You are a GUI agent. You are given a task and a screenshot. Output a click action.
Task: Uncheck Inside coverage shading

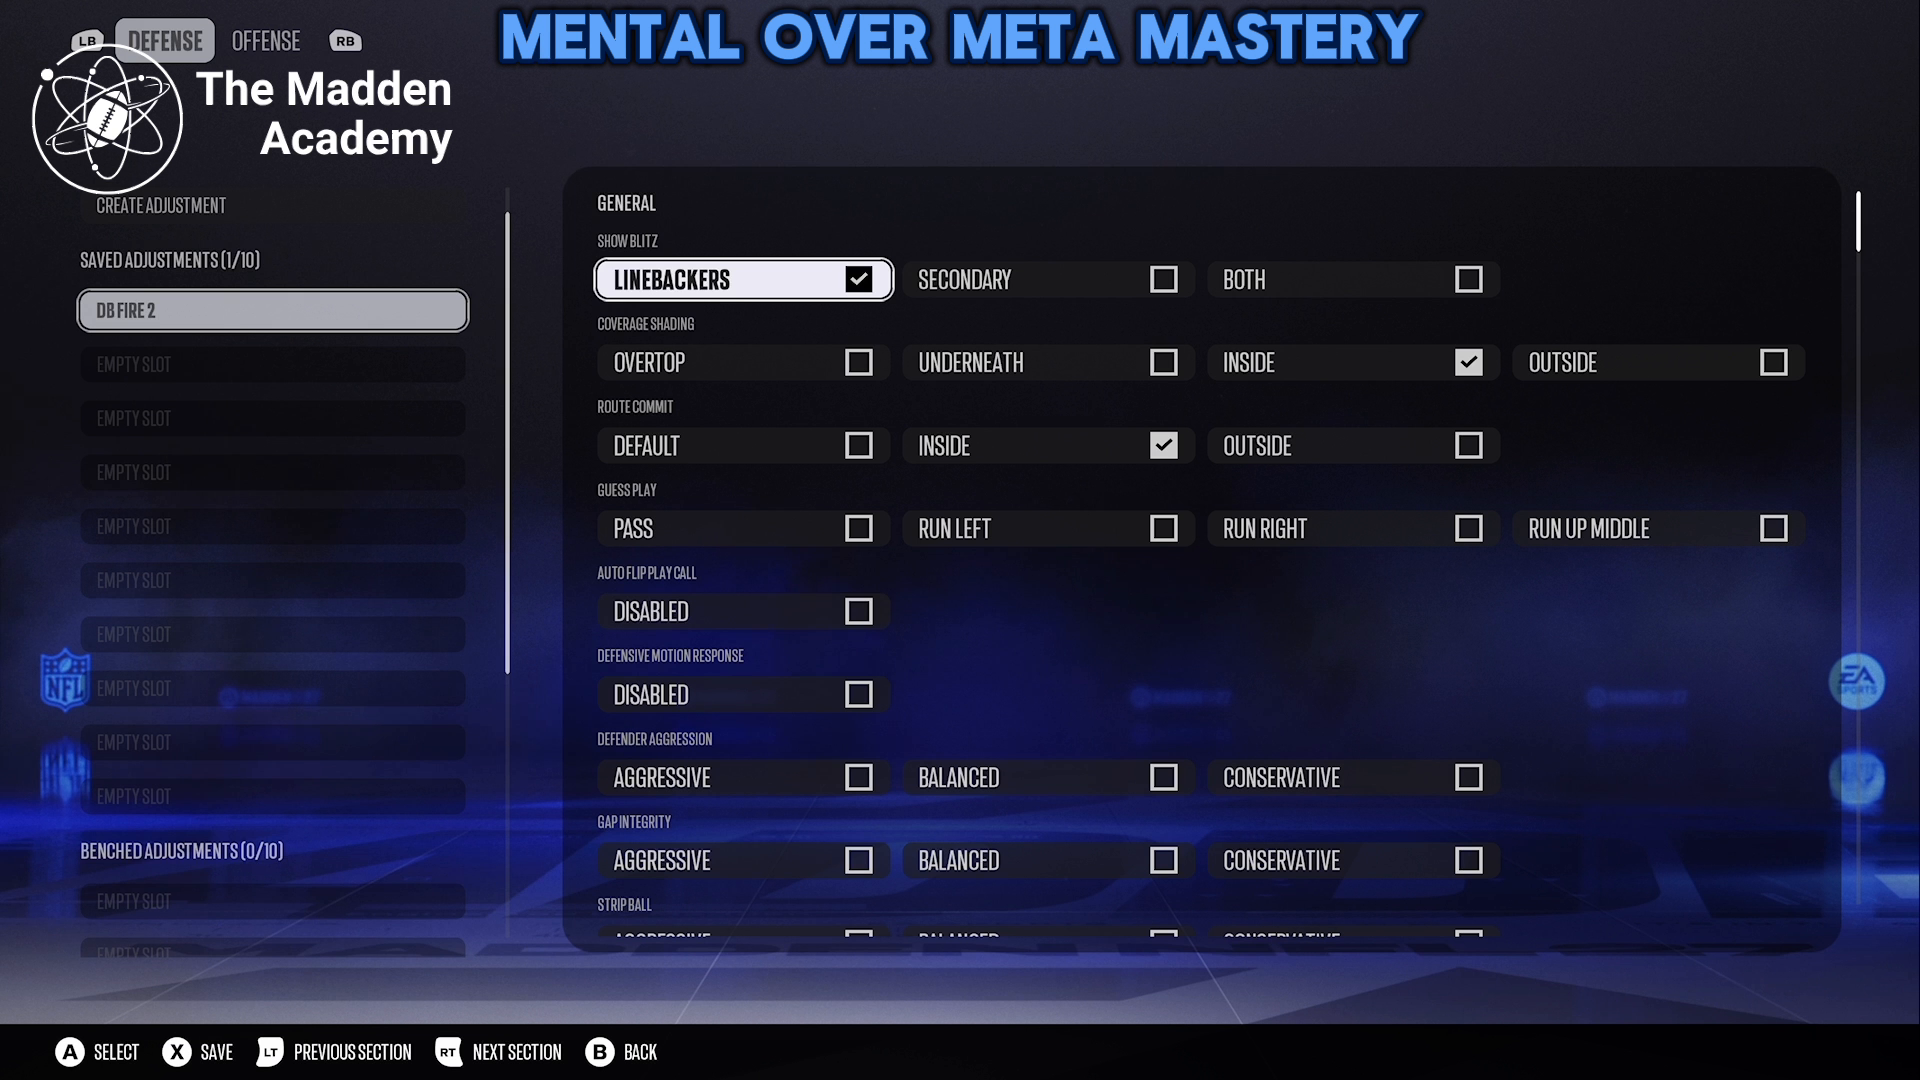(x=1354, y=363)
